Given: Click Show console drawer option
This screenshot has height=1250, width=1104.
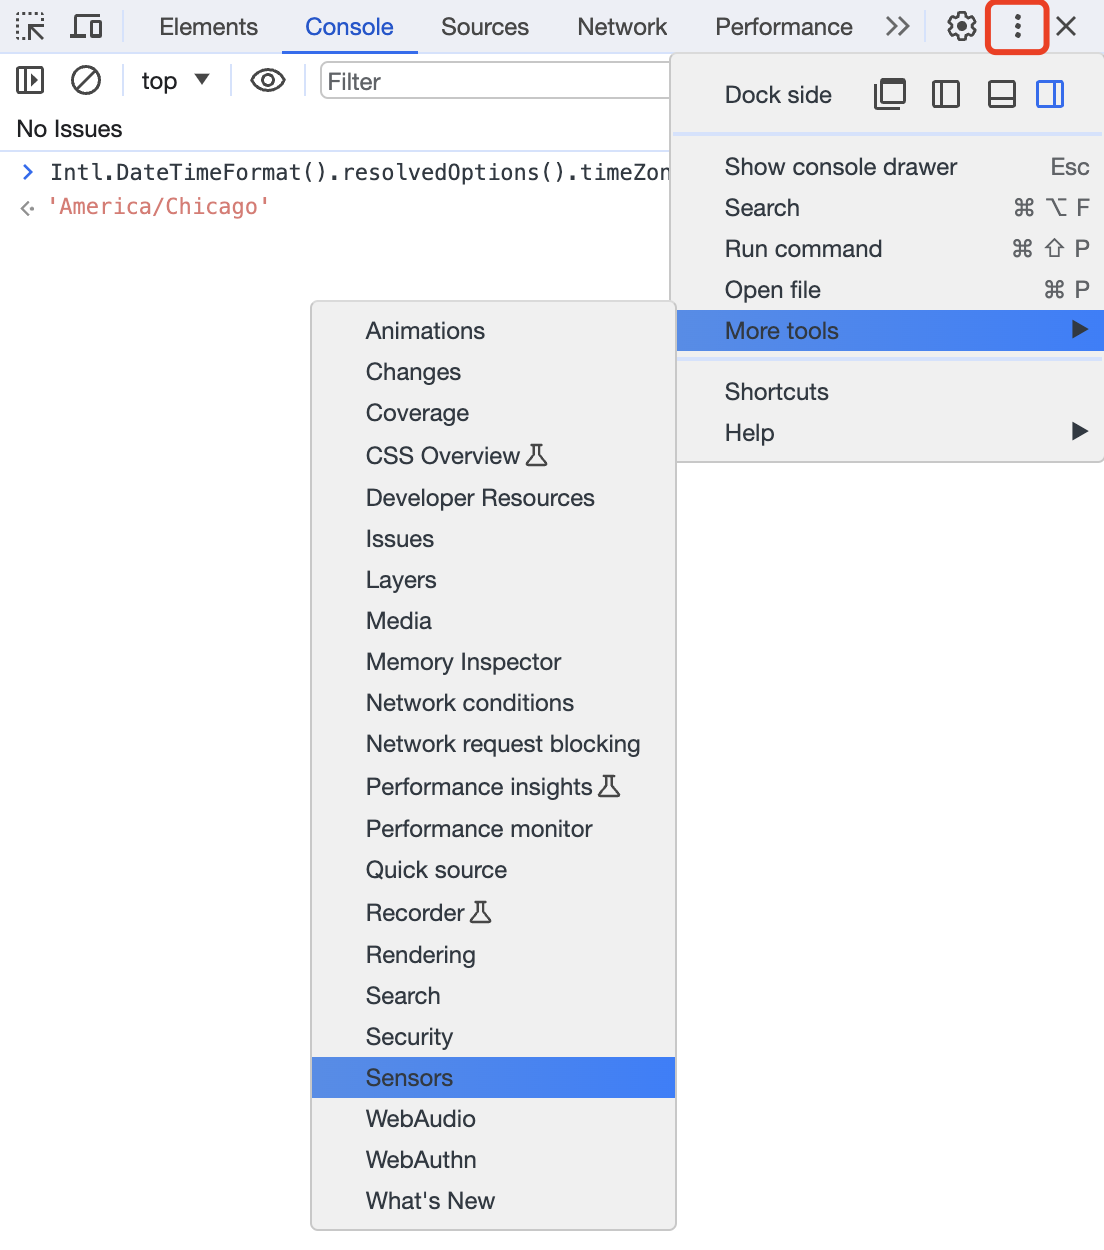Looking at the screenshot, I should (840, 167).
